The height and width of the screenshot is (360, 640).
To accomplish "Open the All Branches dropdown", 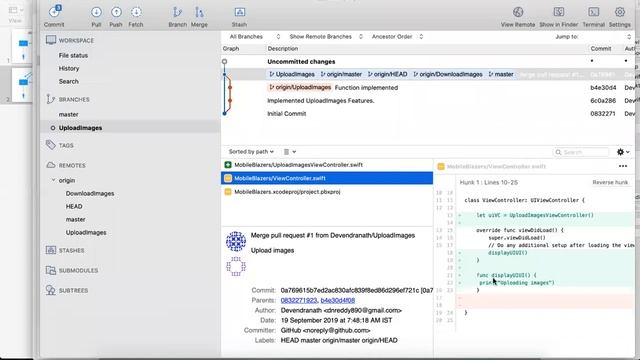I will coord(255,37).
